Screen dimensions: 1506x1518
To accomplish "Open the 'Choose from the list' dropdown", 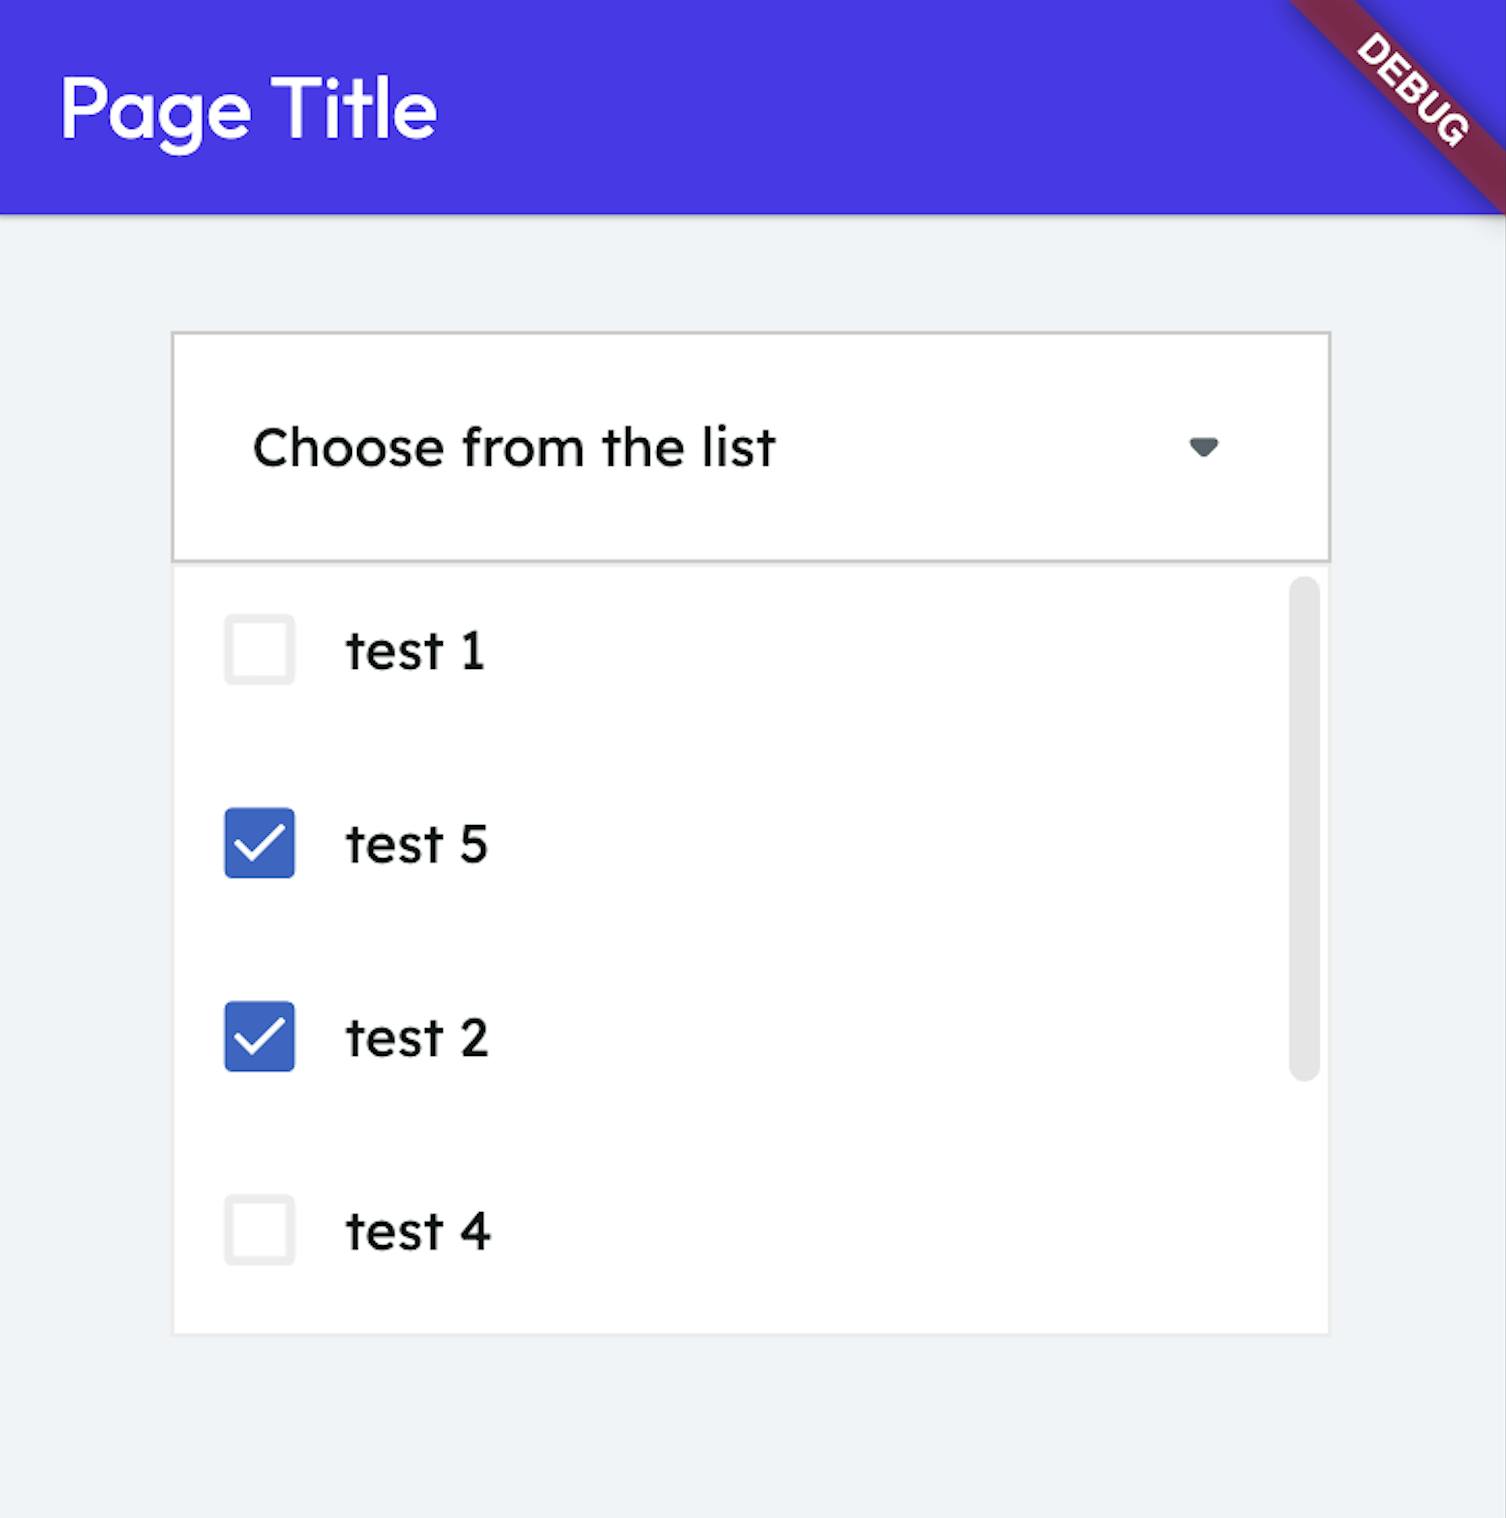I will (x=514, y=447).
